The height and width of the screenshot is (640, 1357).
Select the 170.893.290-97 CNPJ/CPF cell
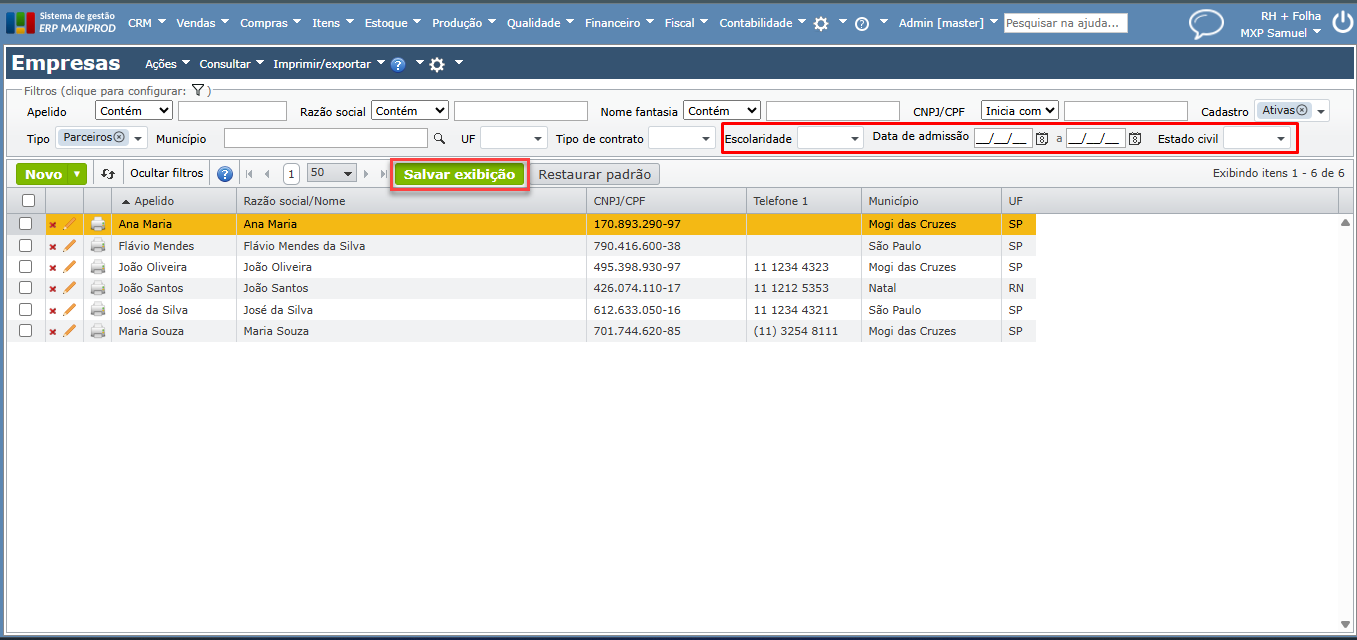coord(666,224)
